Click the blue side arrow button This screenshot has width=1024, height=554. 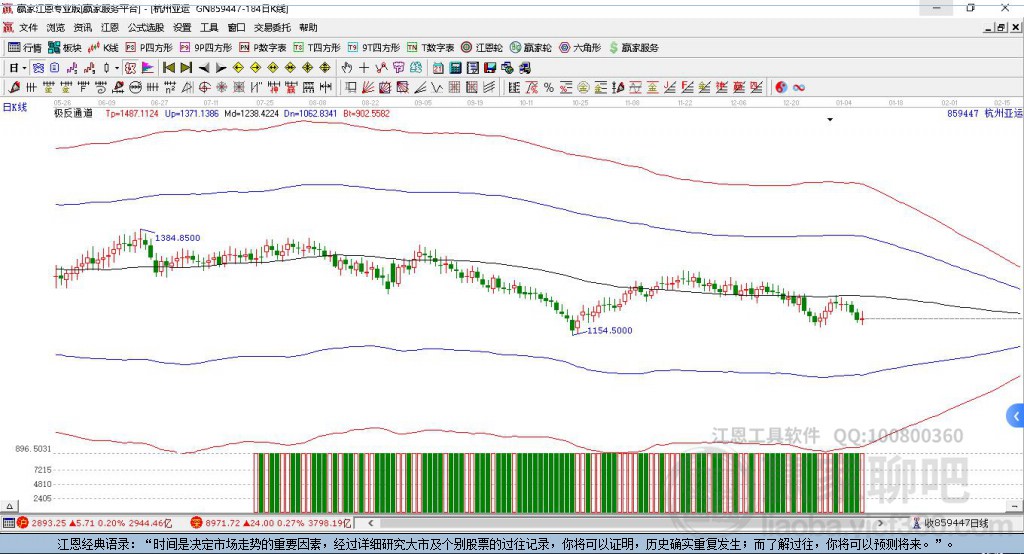(x=1016, y=416)
